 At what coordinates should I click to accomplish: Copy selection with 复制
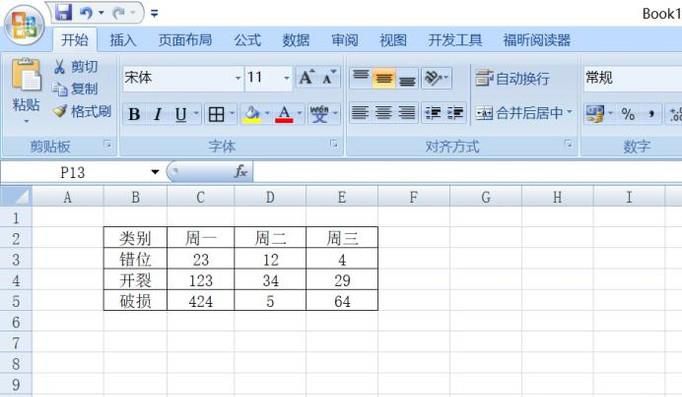[76, 89]
